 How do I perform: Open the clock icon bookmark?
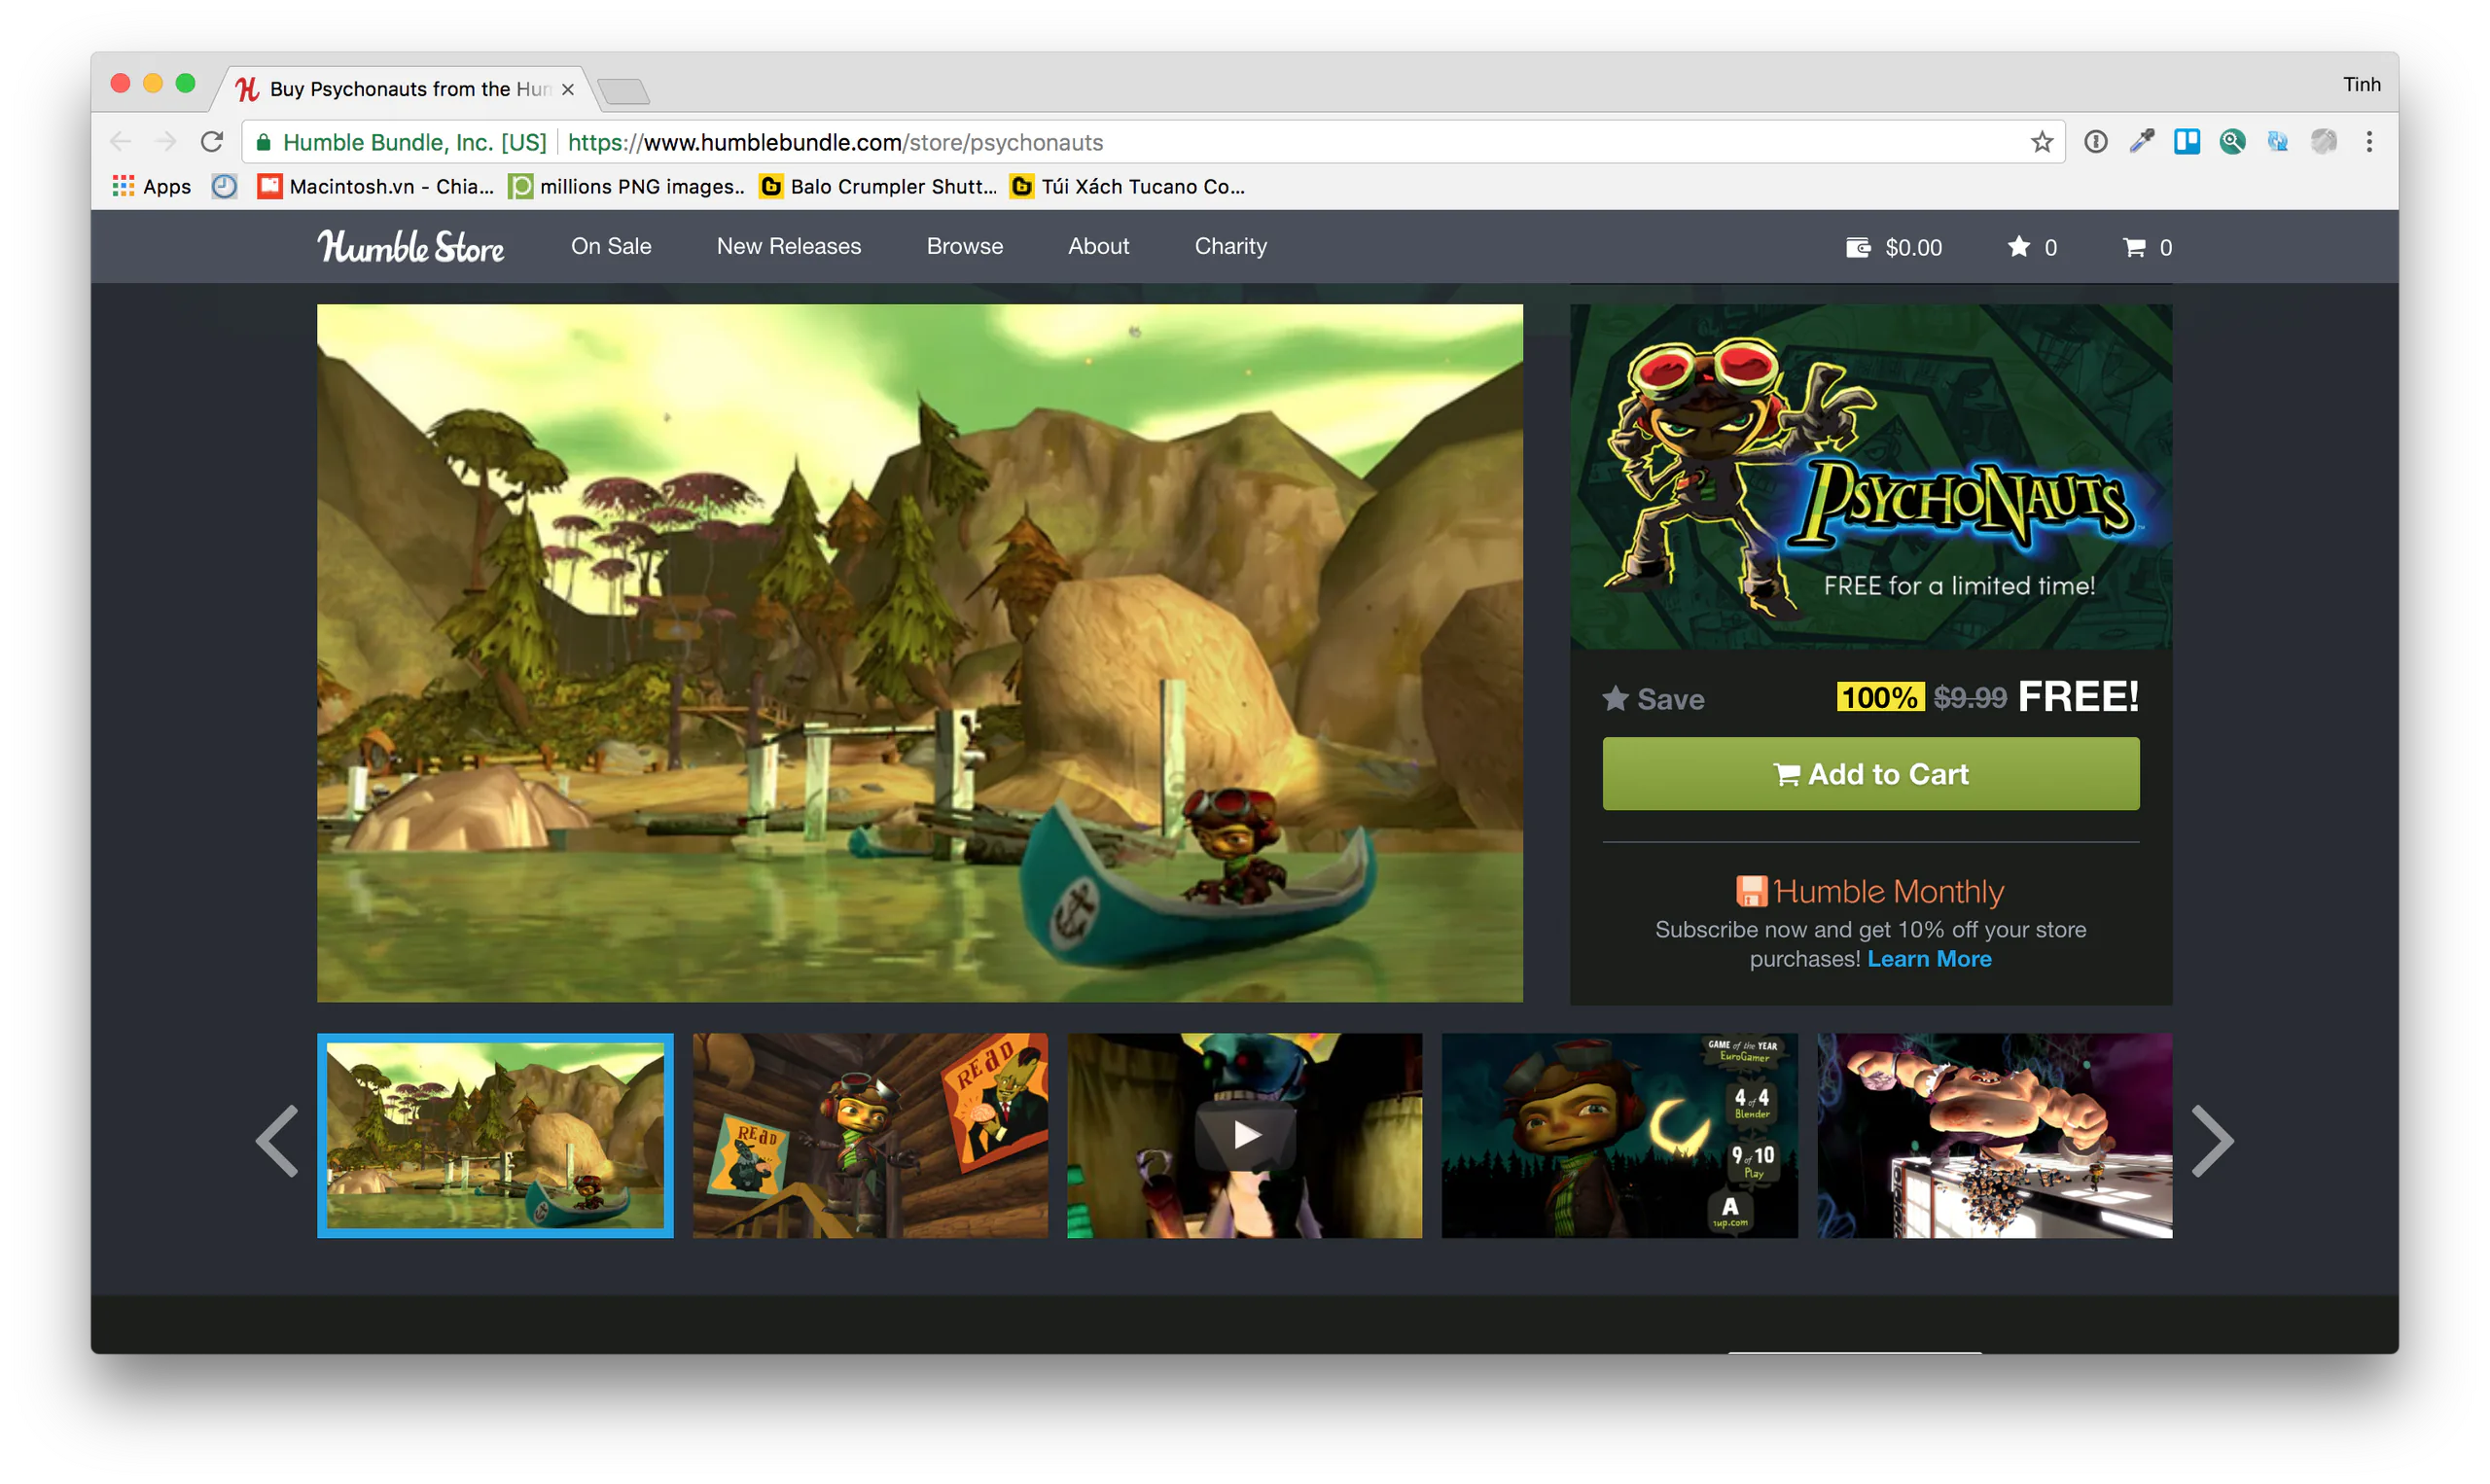click(x=224, y=186)
